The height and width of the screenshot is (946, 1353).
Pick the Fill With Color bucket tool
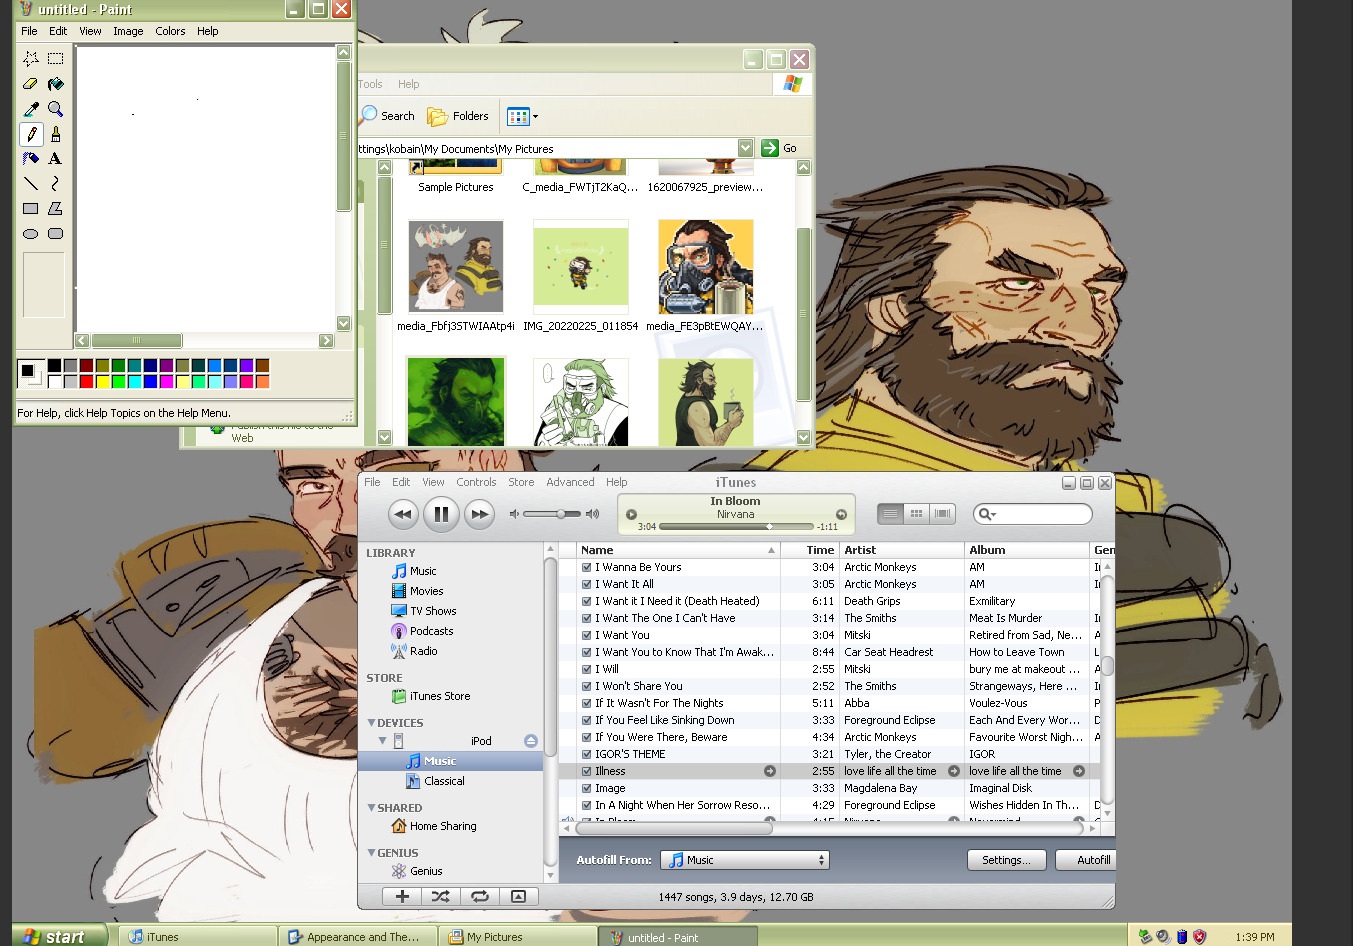[x=56, y=83]
